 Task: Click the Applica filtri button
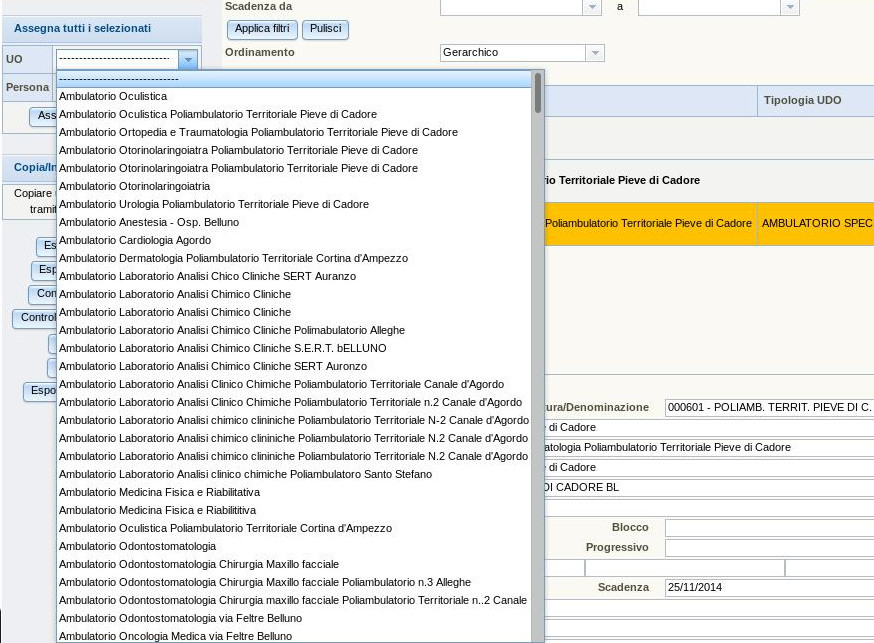pyautogui.click(x=262, y=29)
